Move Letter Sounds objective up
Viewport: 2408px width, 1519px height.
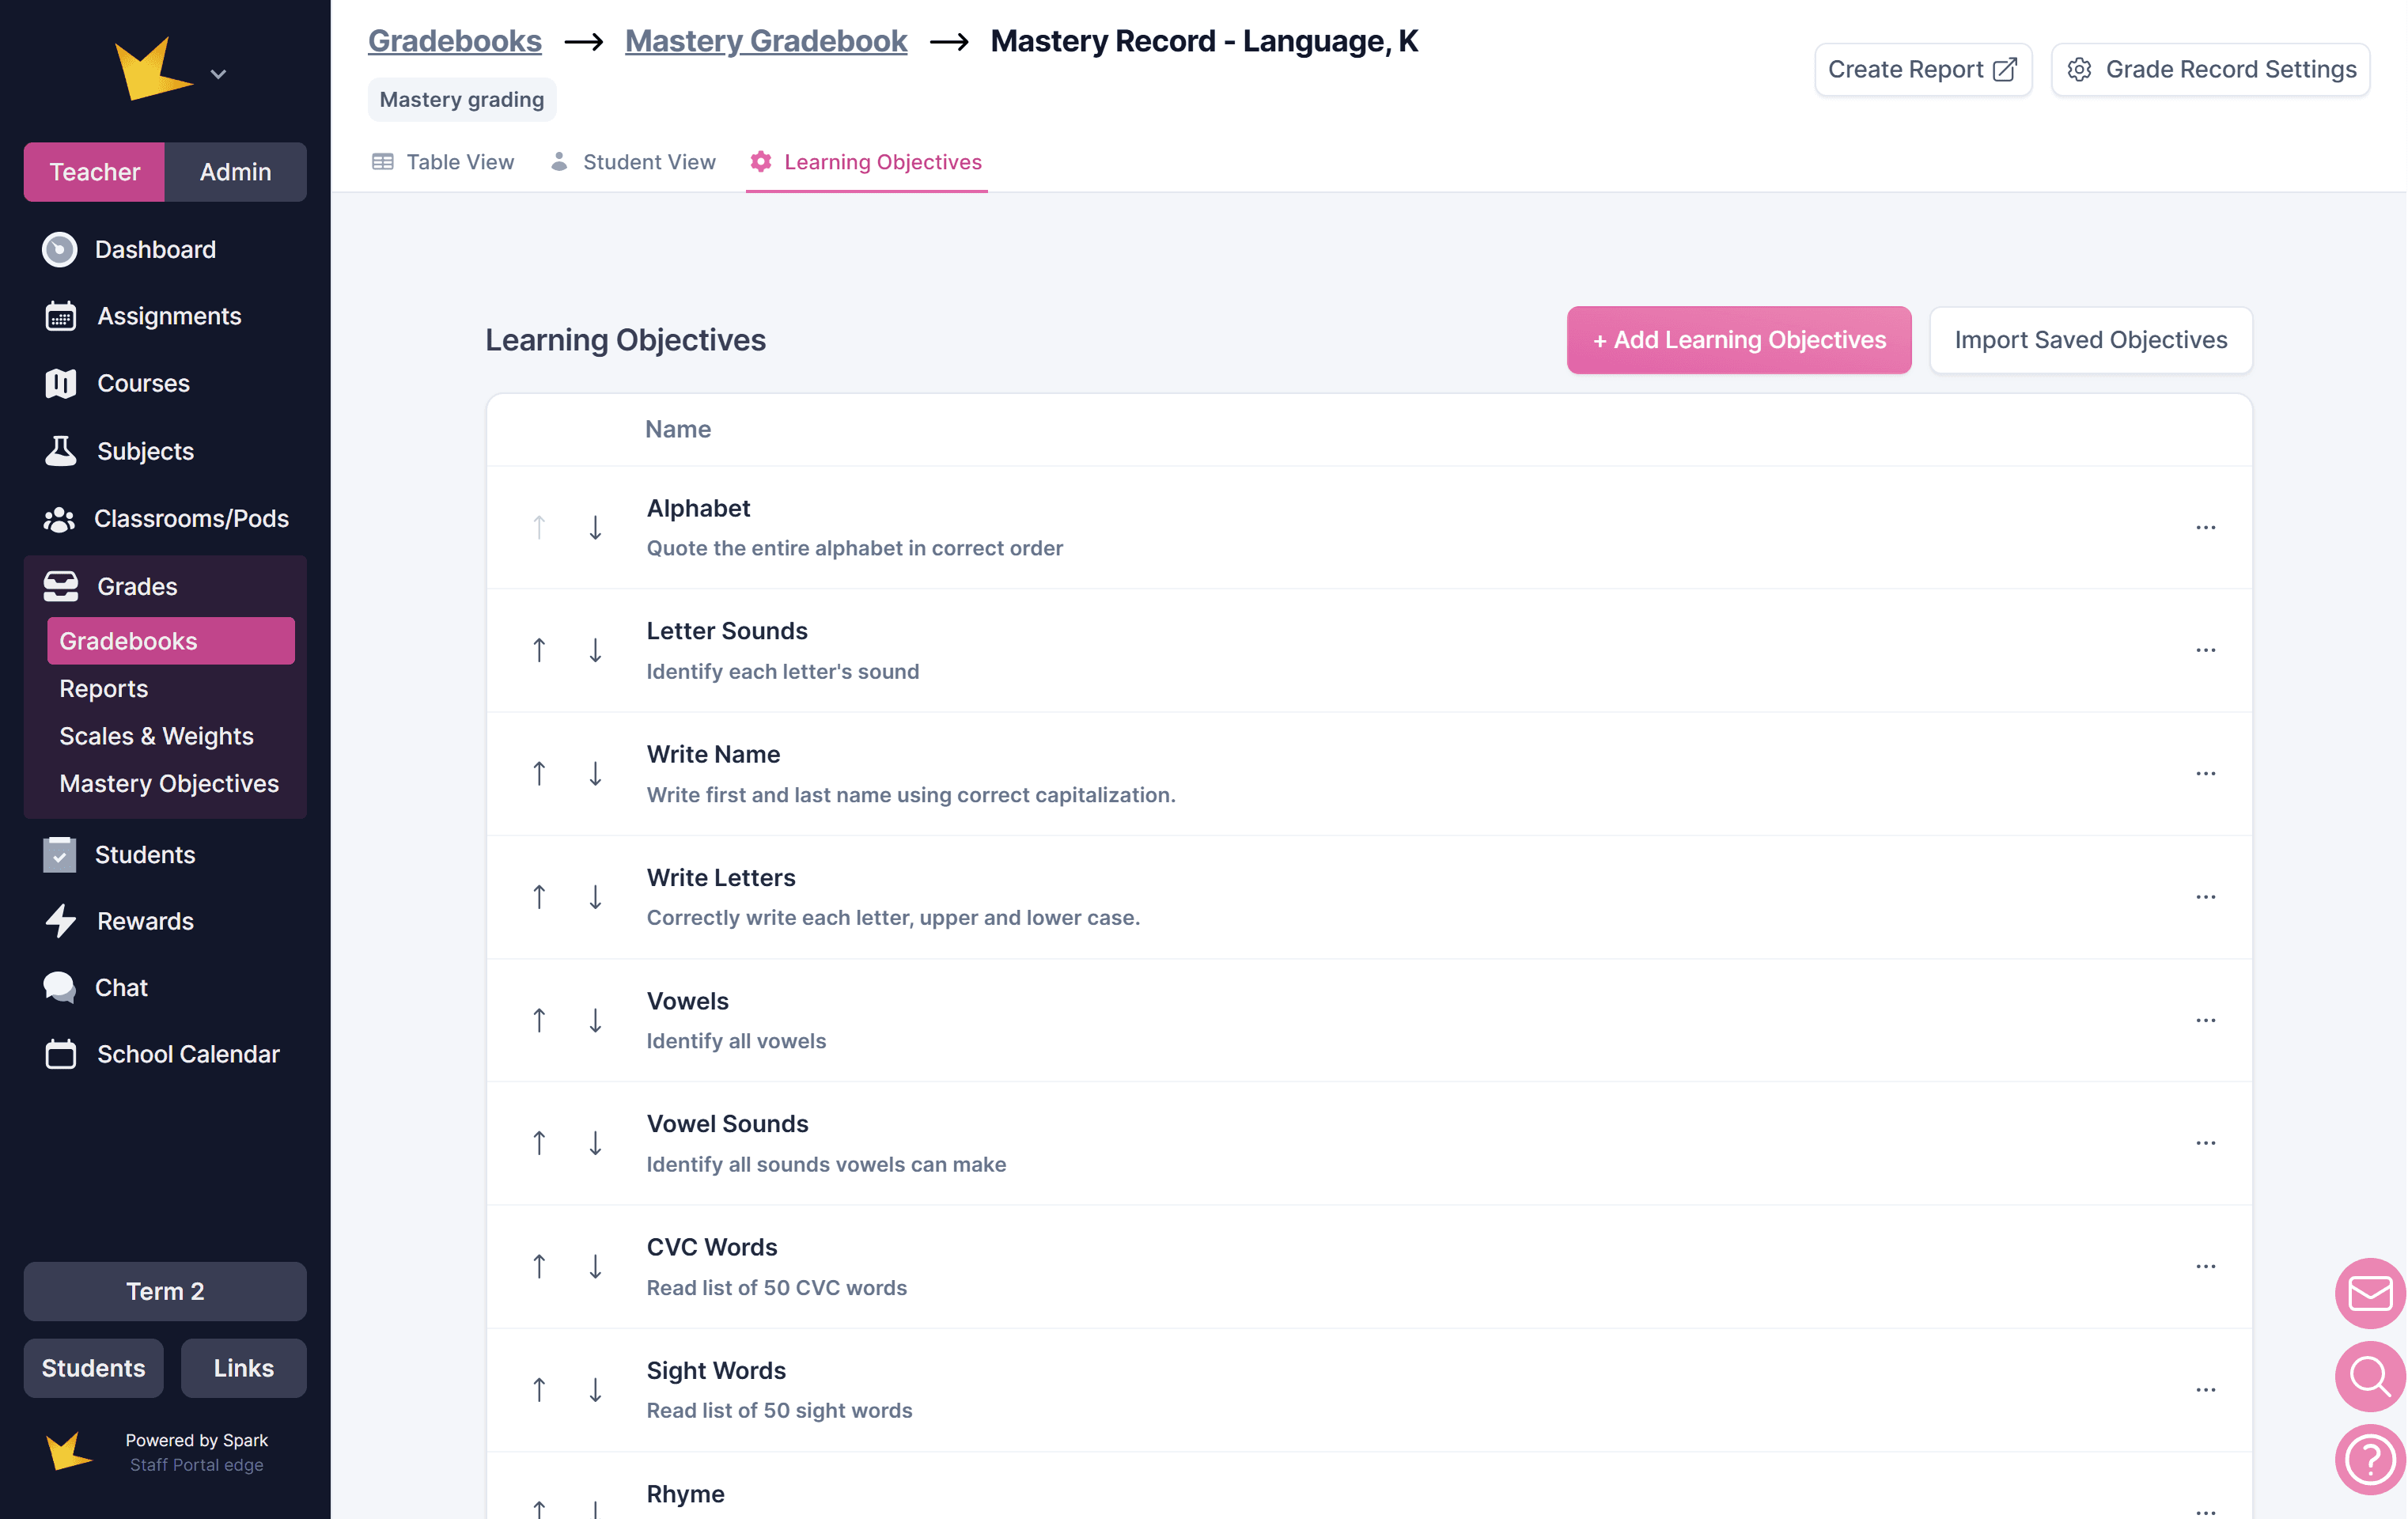point(539,651)
